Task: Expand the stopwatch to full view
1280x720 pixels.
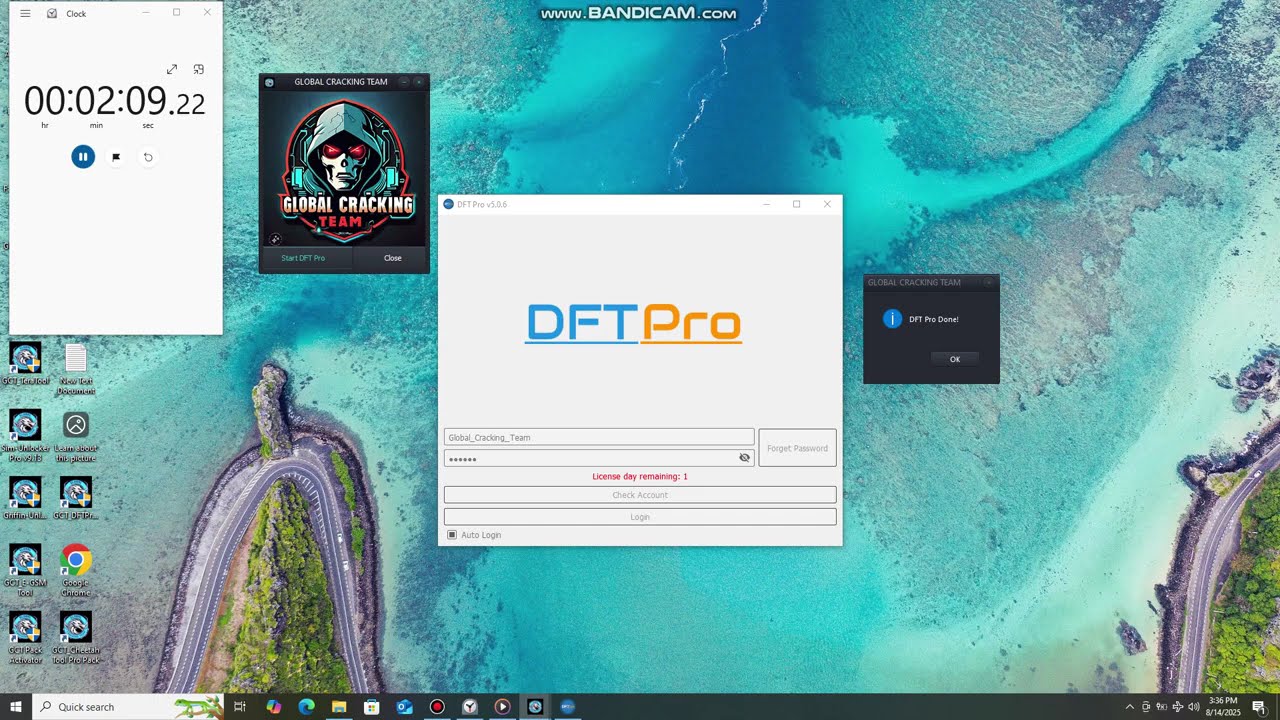Action: coord(172,69)
